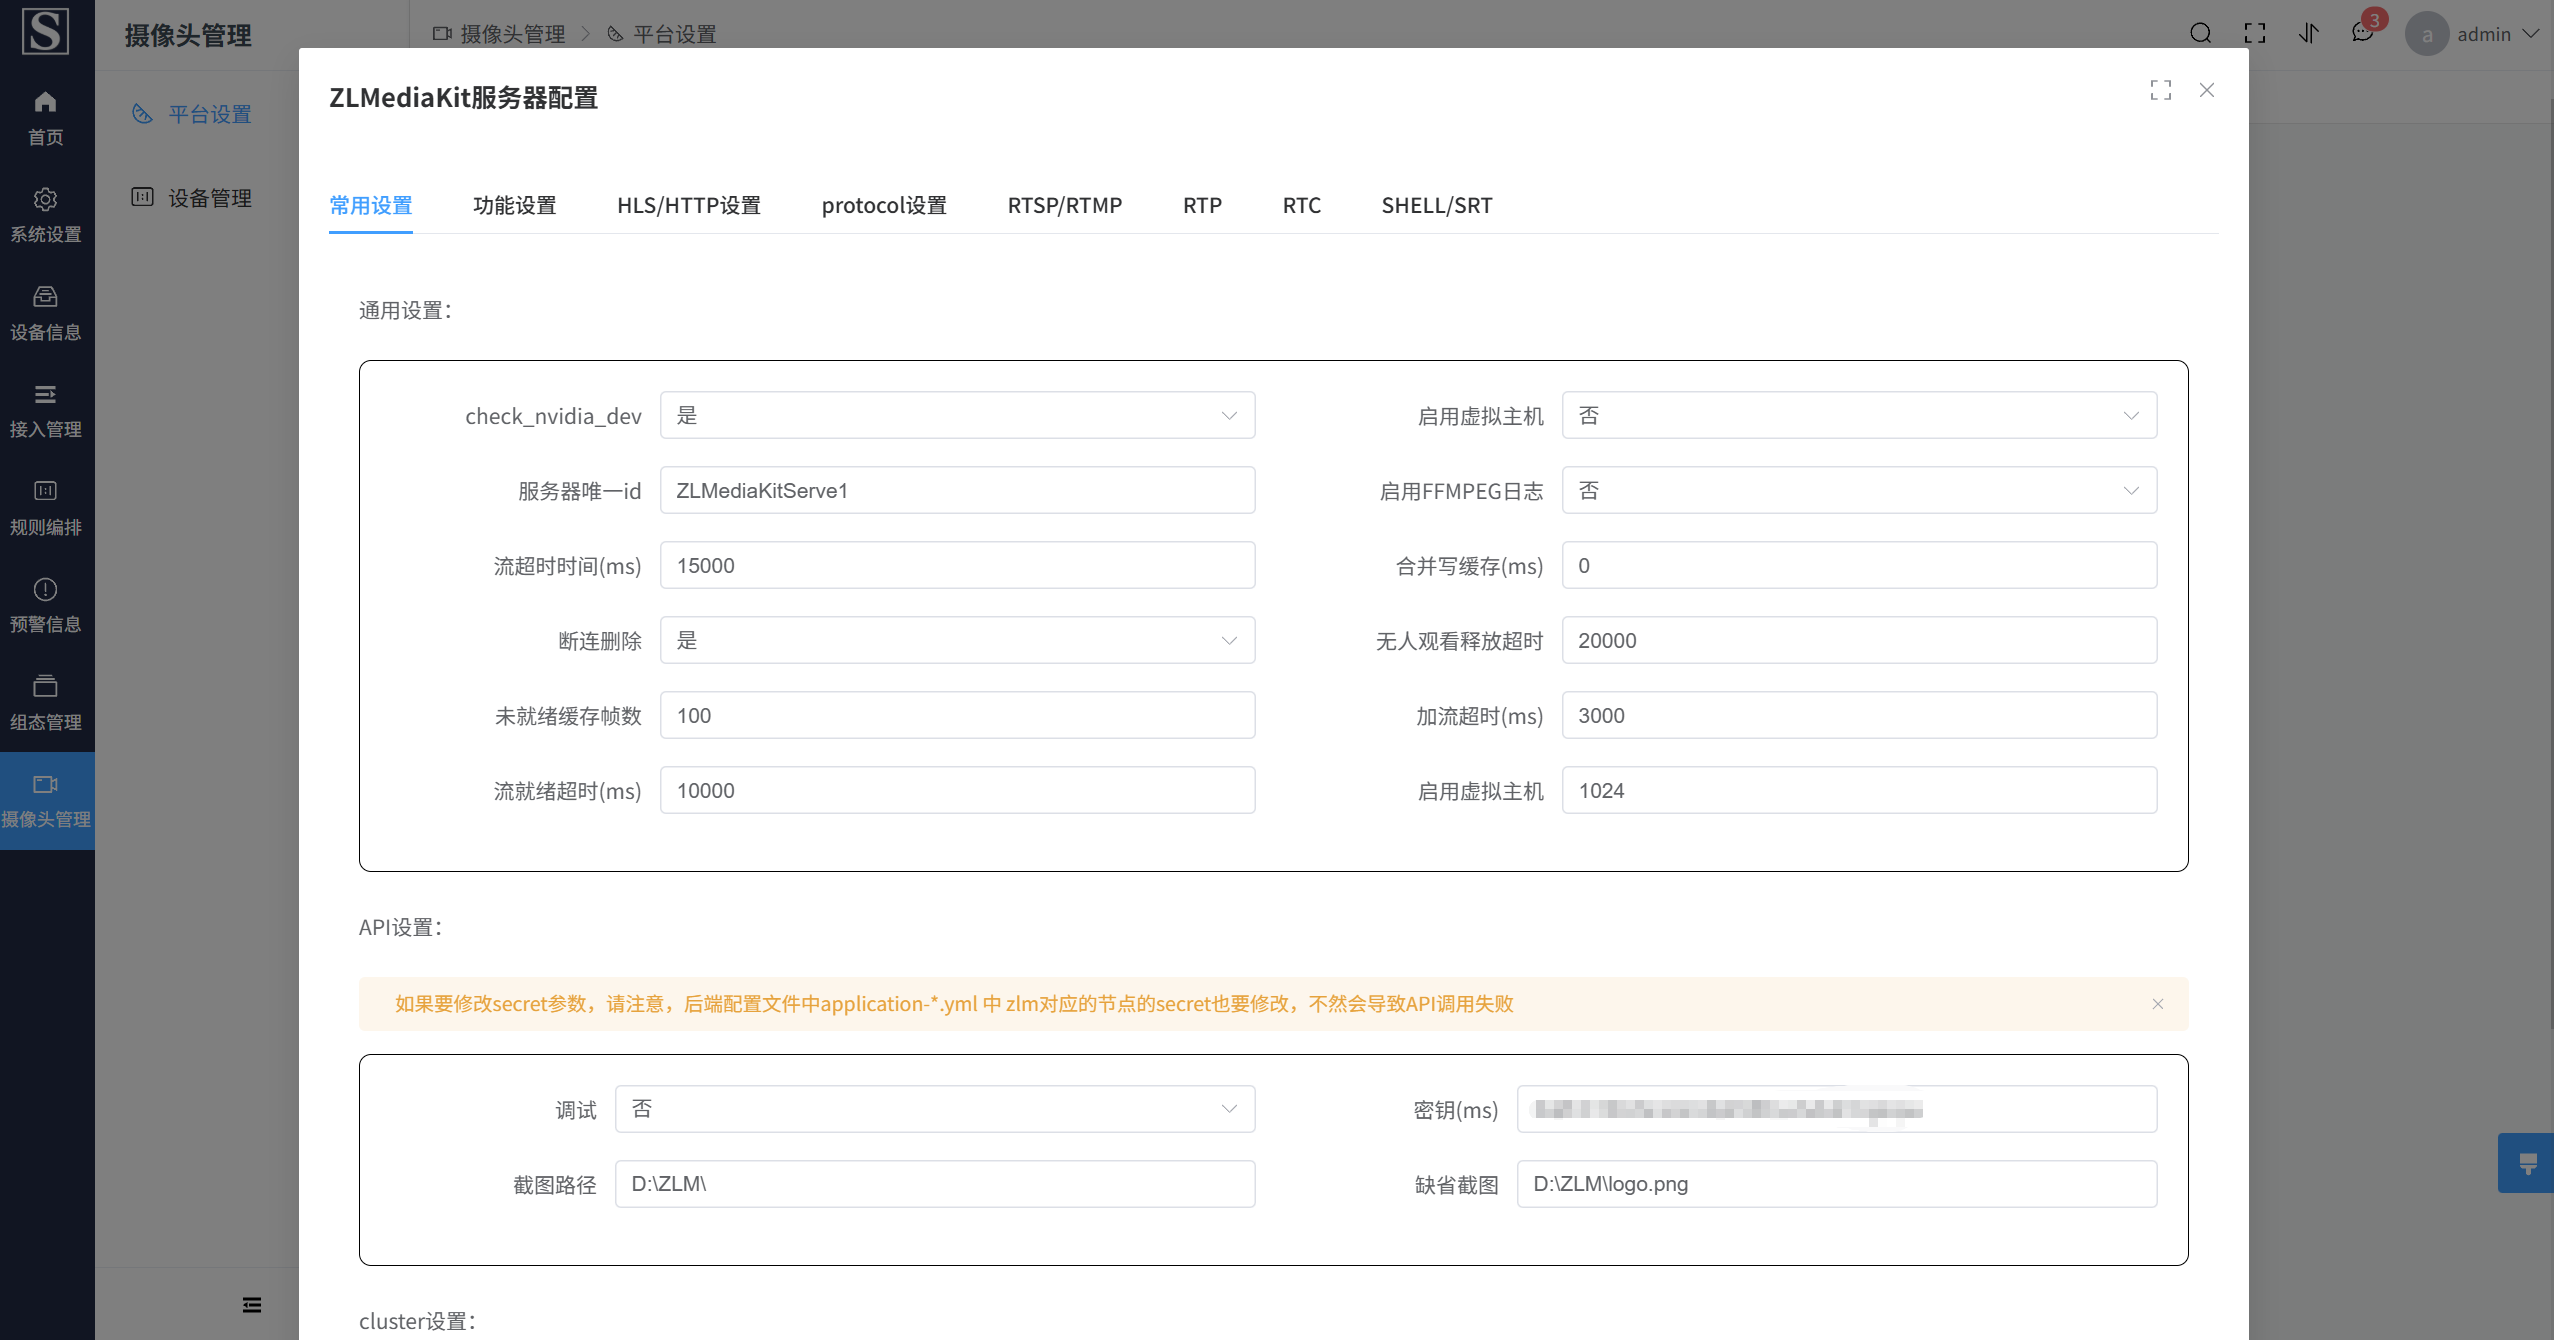Switch to the 功能设置 tab
The width and height of the screenshot is (2554, 1340).
coord(514,205)
